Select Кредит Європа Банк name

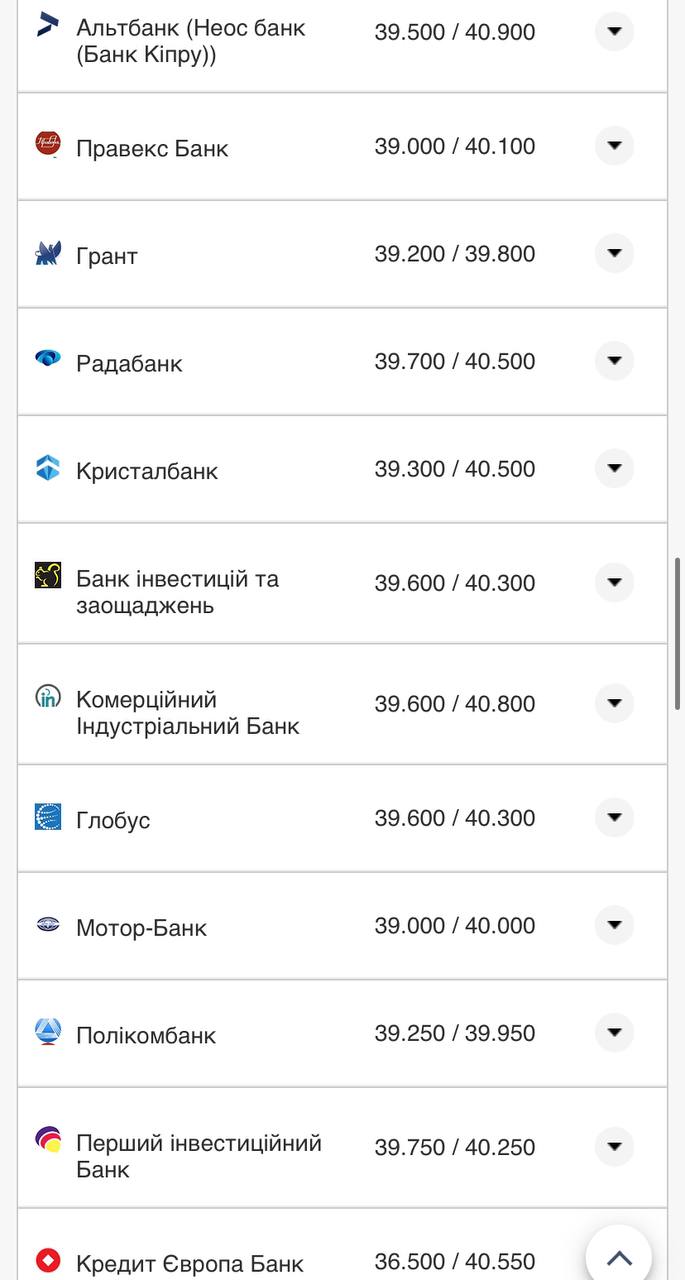189,1264
